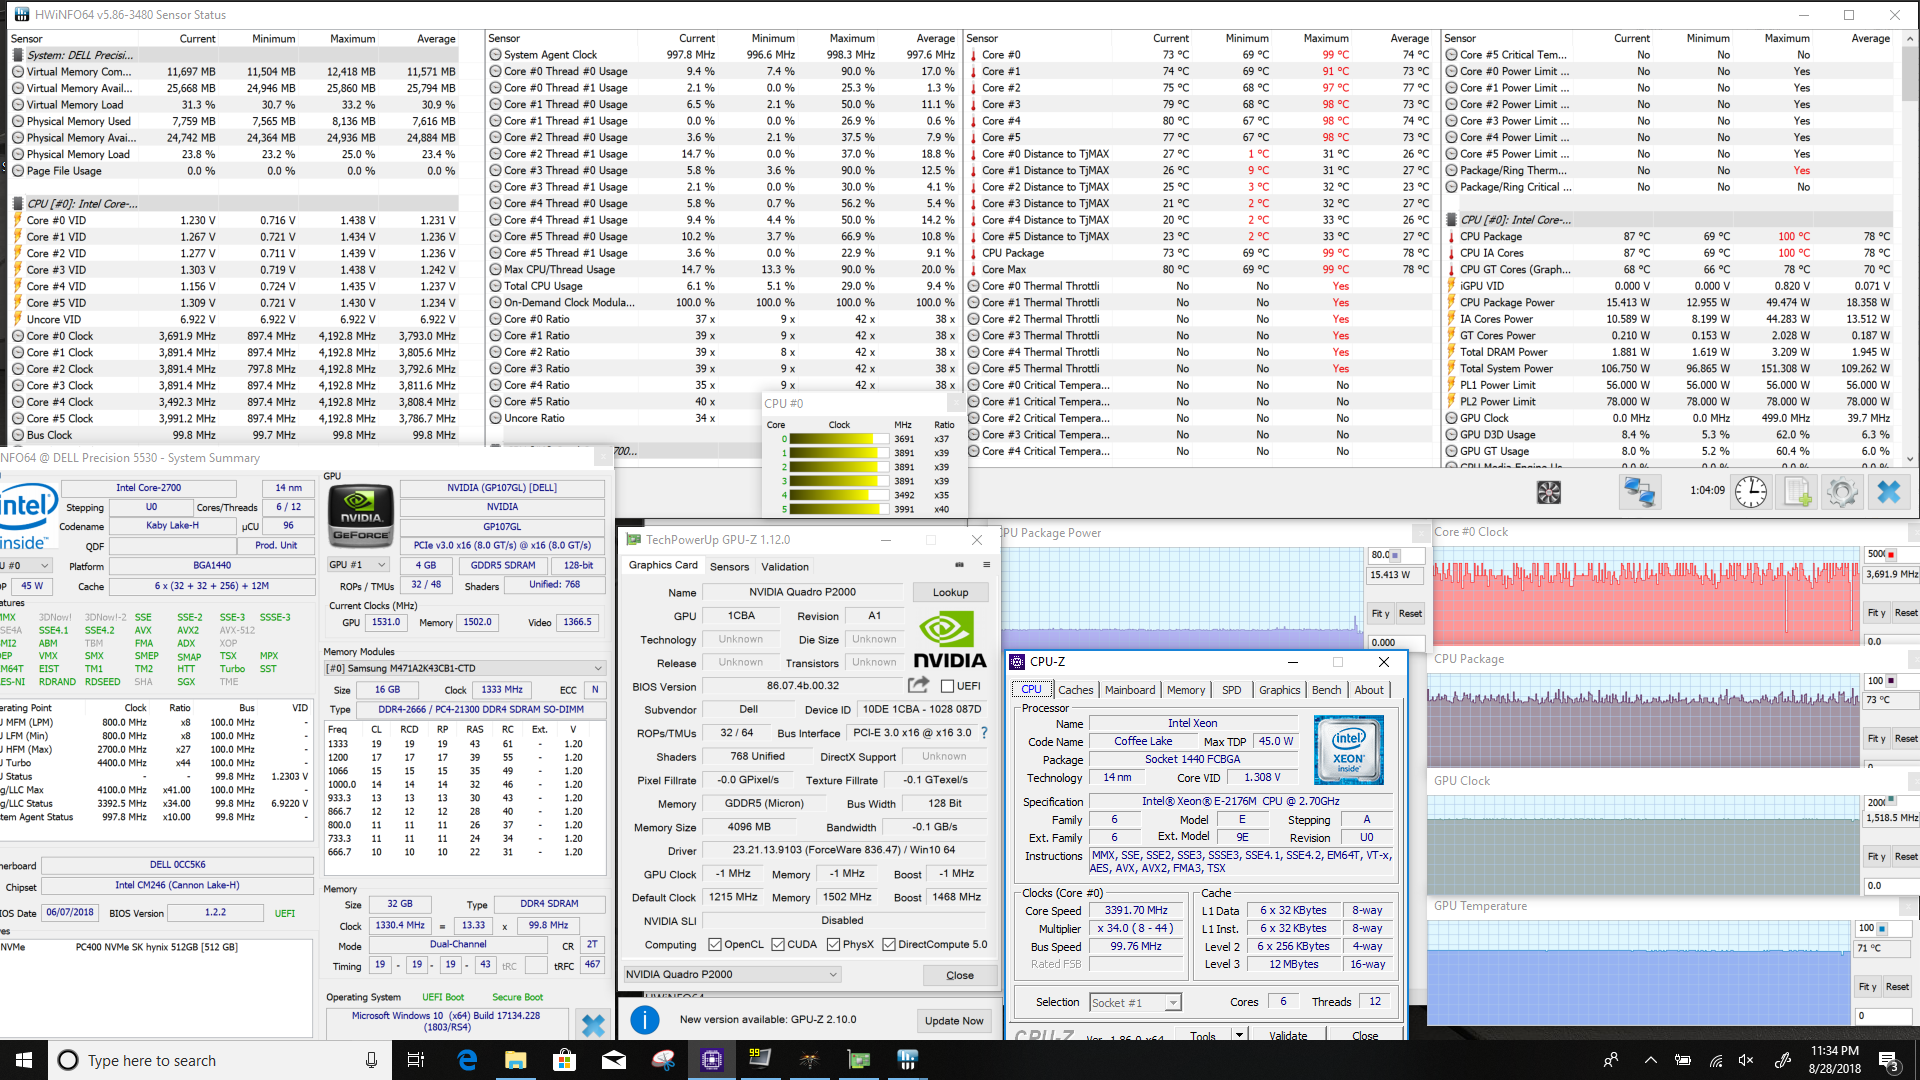The image size is (1920, 1080).
Task: Toggle the DirectCompute 5.0 checkbox
Action: click(x=888, y=944)
